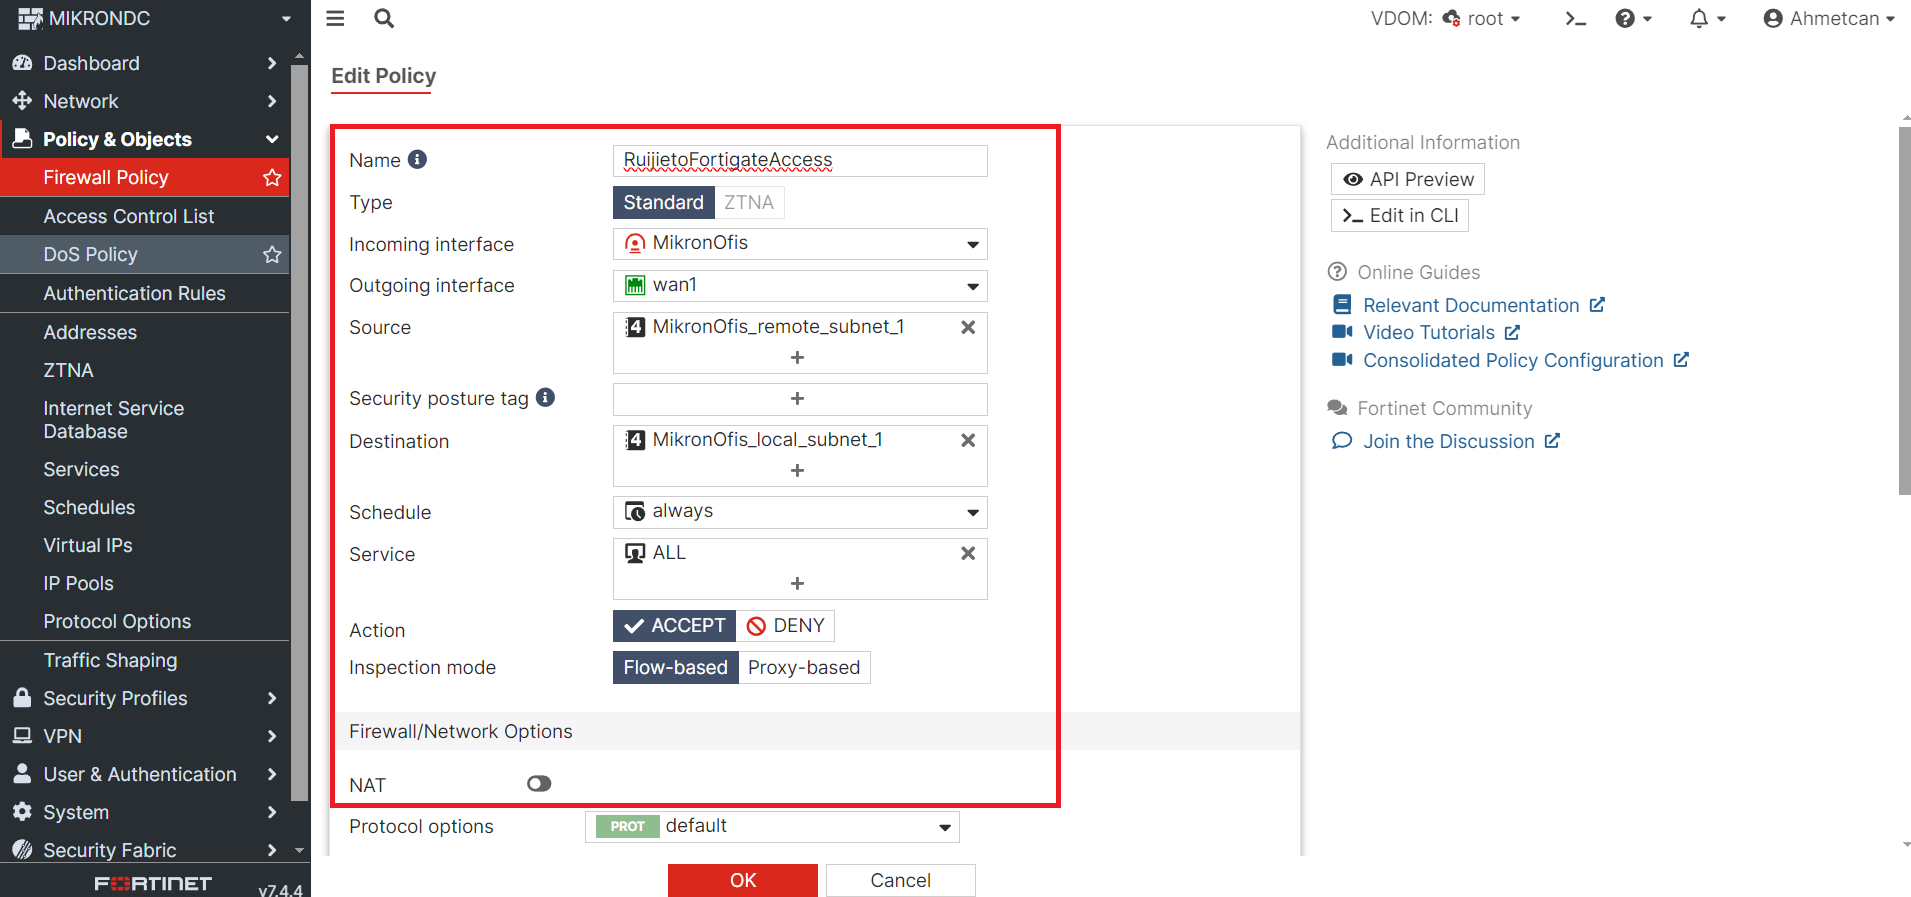Click the System gear icon
Viewport: 1911px width, 897px height.
(22, 811)
